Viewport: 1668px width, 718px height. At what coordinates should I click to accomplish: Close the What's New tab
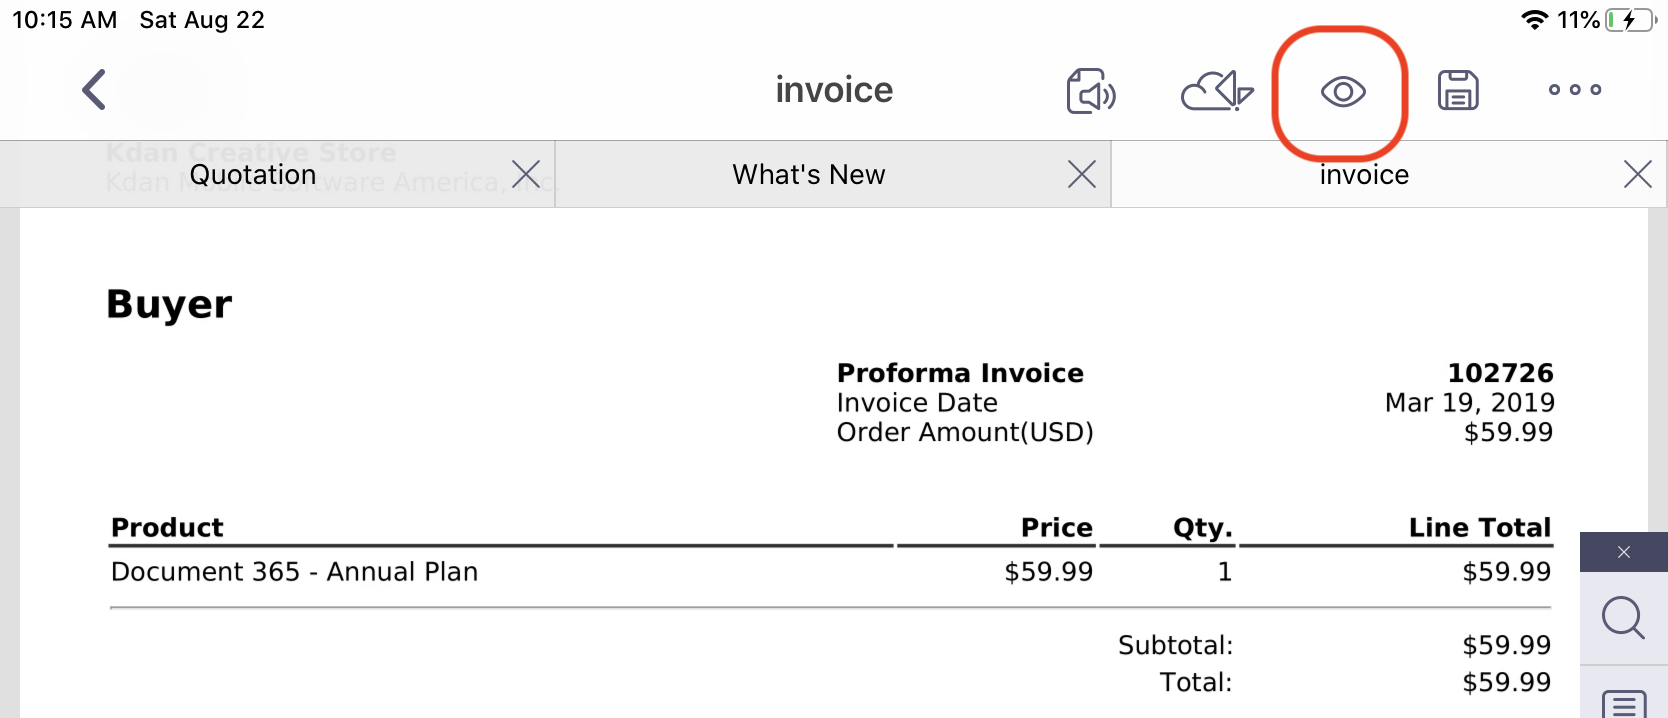pos(1082,174)
